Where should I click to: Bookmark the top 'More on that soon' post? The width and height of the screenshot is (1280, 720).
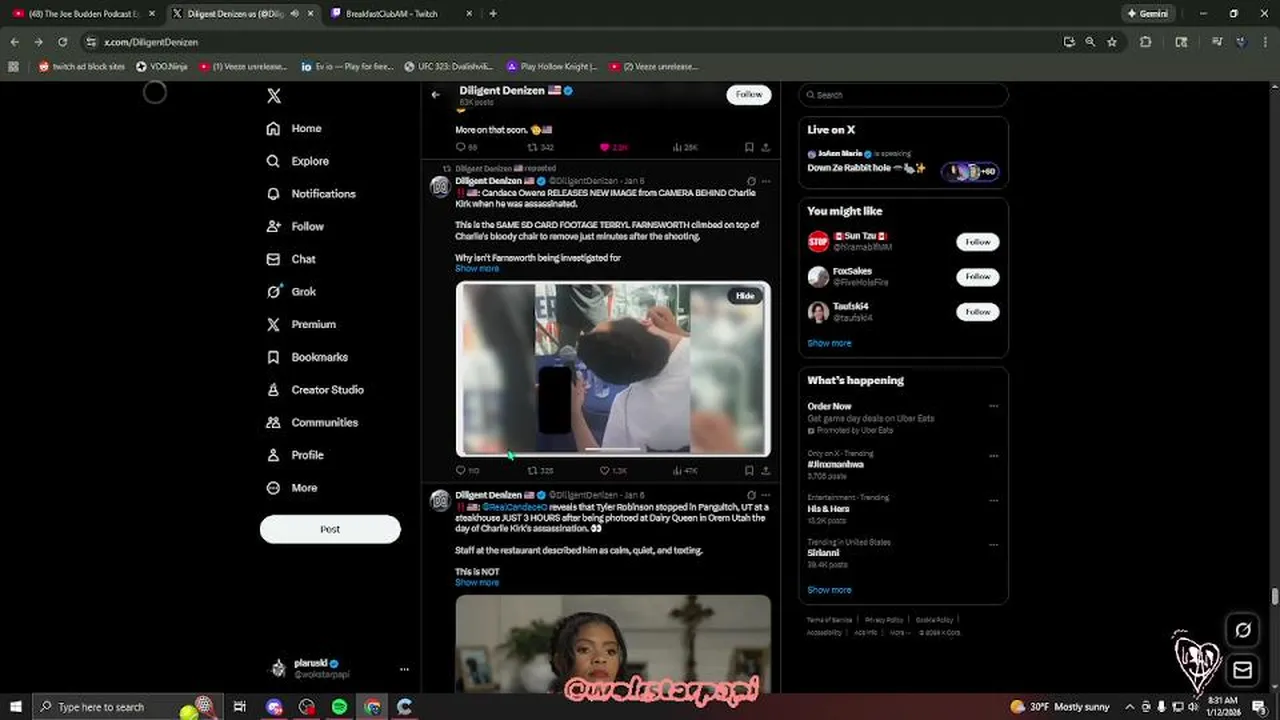(749, 147)
